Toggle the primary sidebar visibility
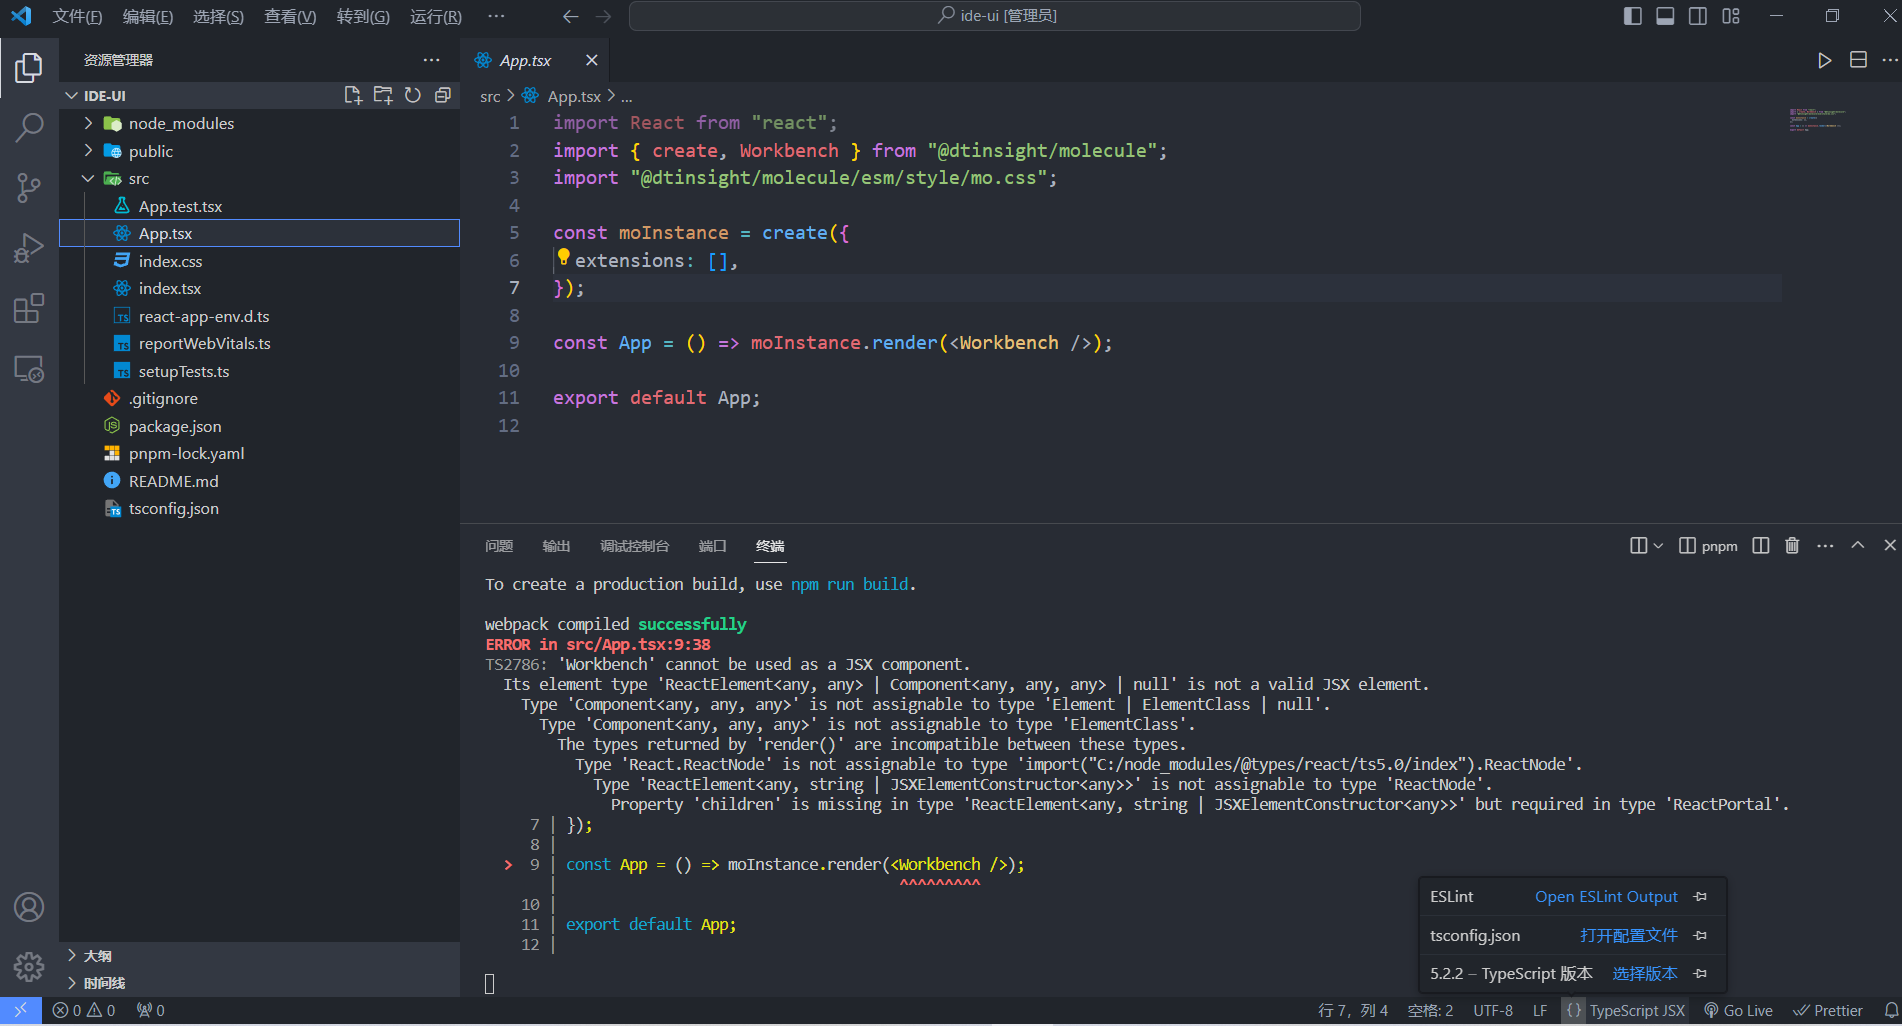Image resolution: width=1902 pixels, height=1026 pixels. point(1631,16)
